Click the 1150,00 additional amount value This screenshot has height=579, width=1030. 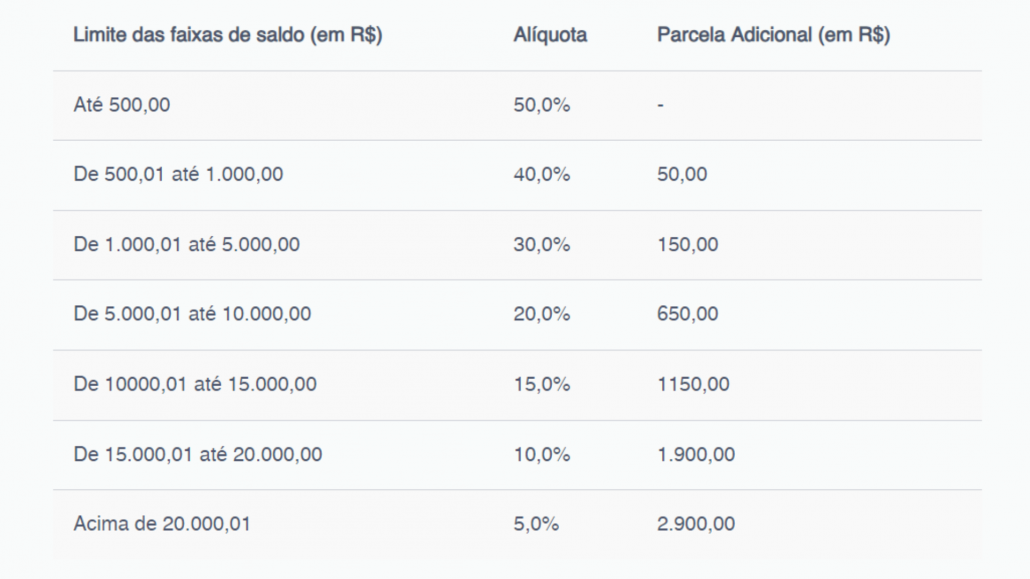tap(693, 384)
